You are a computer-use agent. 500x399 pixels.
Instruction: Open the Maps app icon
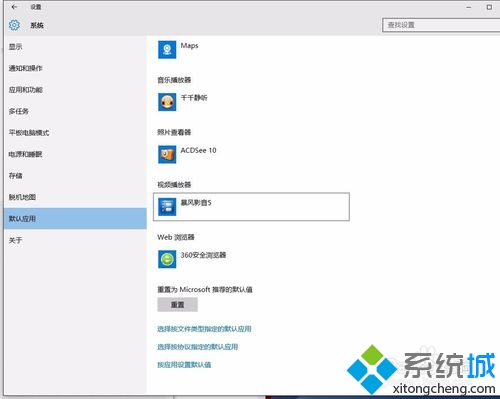pyautogui.click(x=167, y=50)
